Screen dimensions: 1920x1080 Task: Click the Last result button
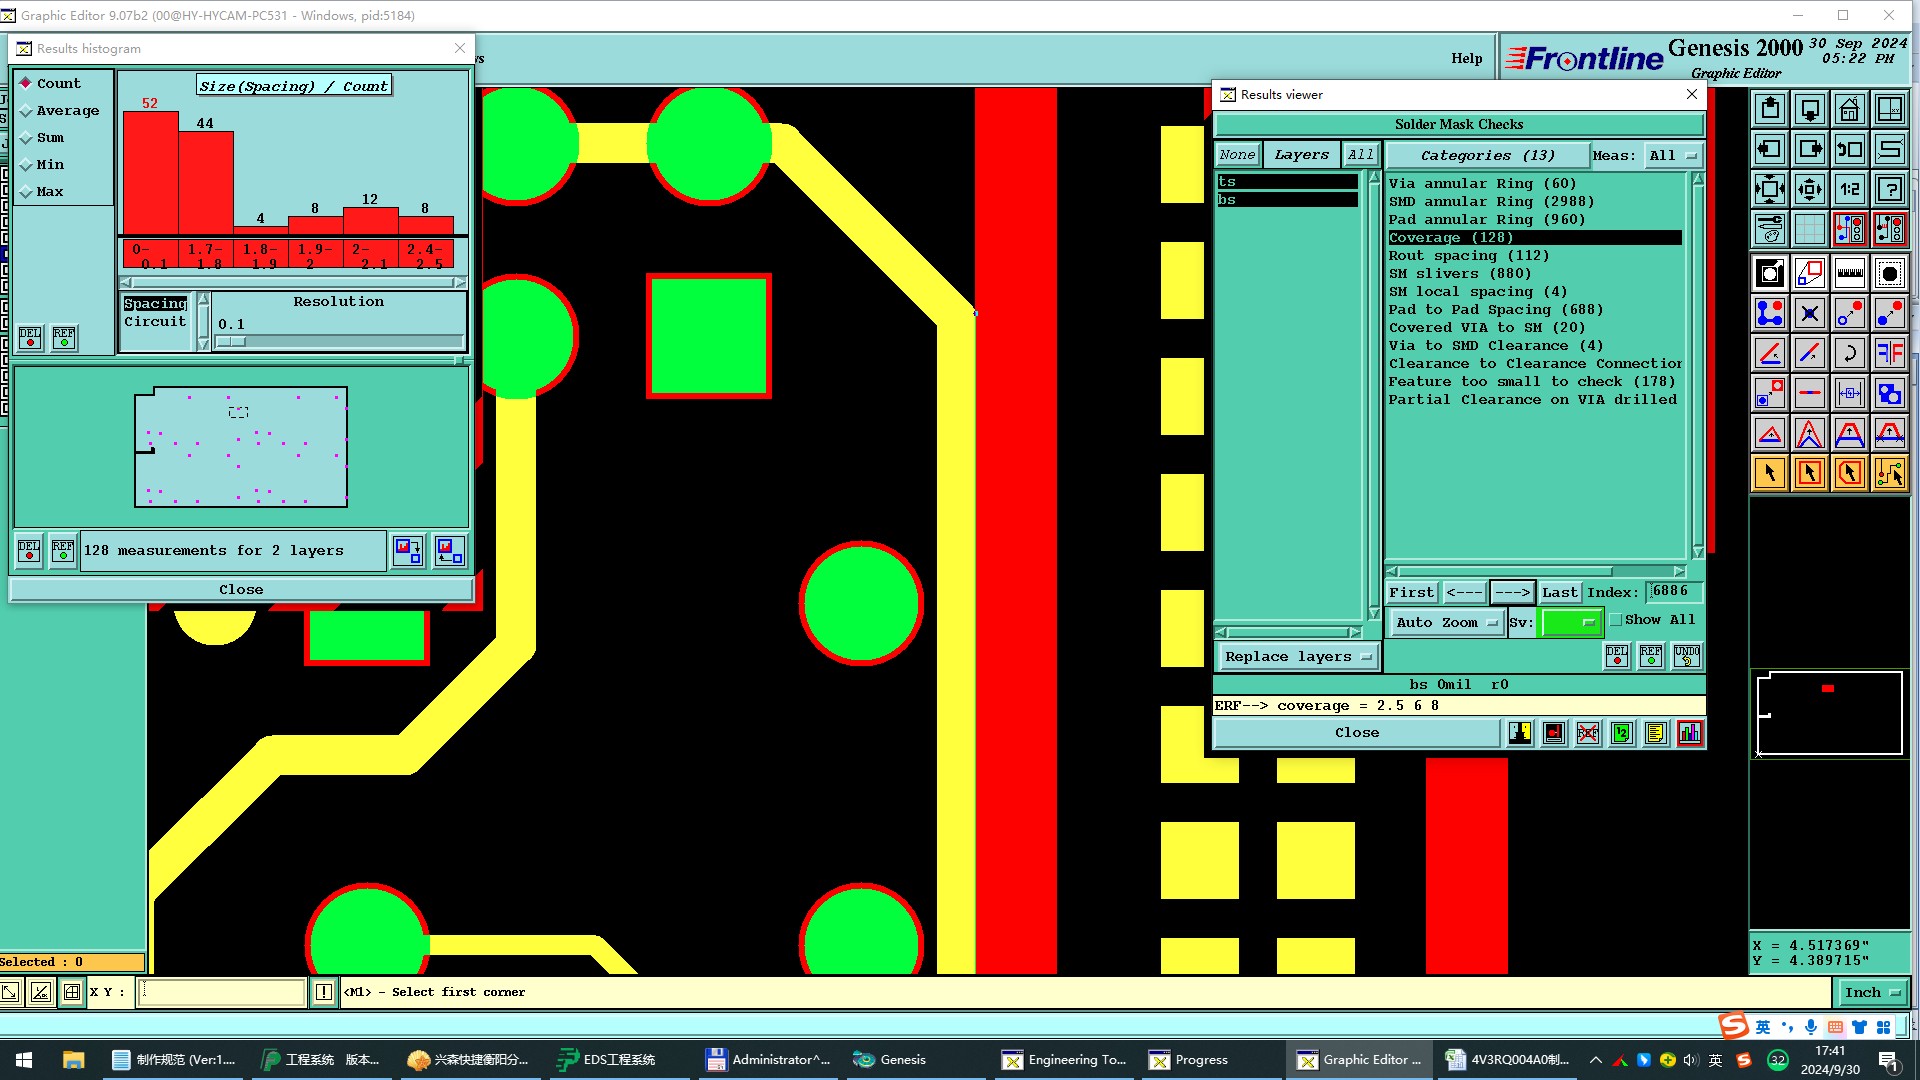(x=1559, y=592)
